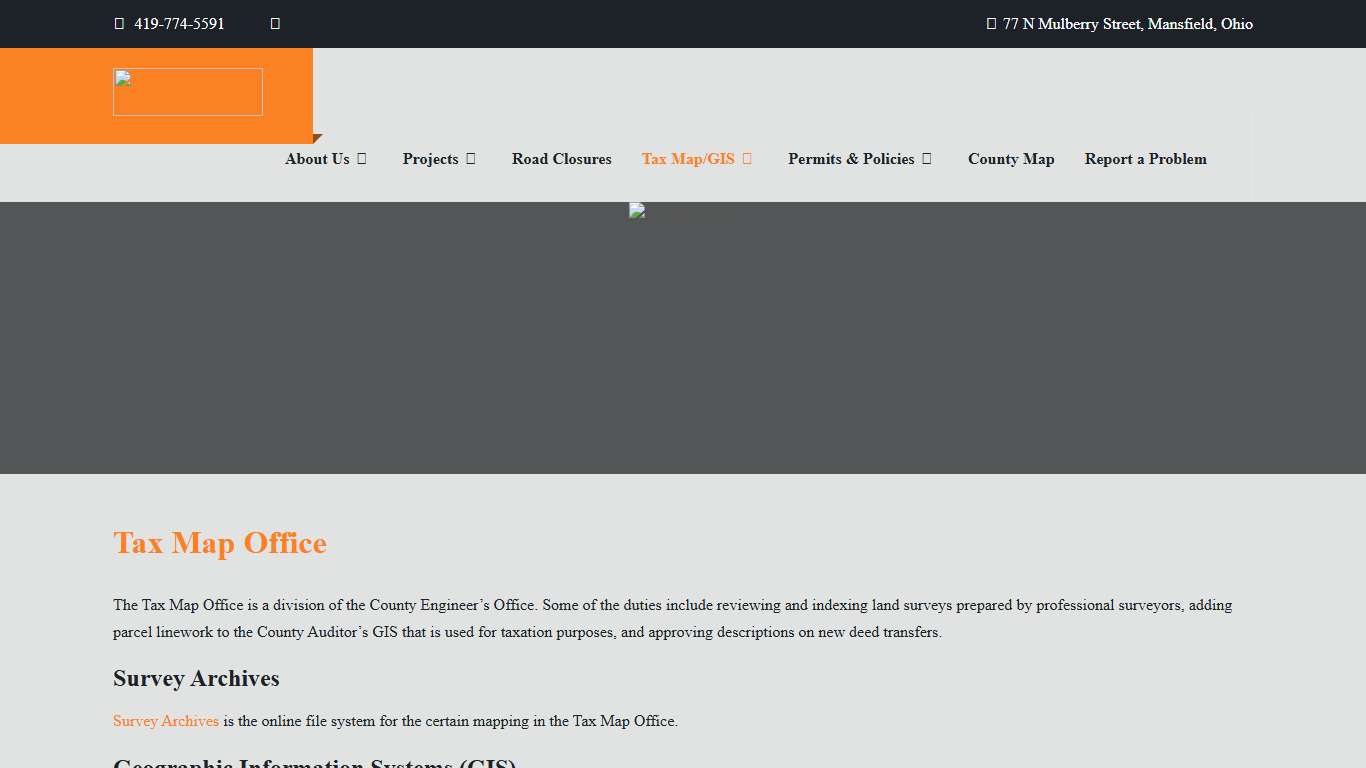Open the Projects menu item
Image resolution: width=1366 pixels, height=768 pixels.
click(x=430, y=159)
